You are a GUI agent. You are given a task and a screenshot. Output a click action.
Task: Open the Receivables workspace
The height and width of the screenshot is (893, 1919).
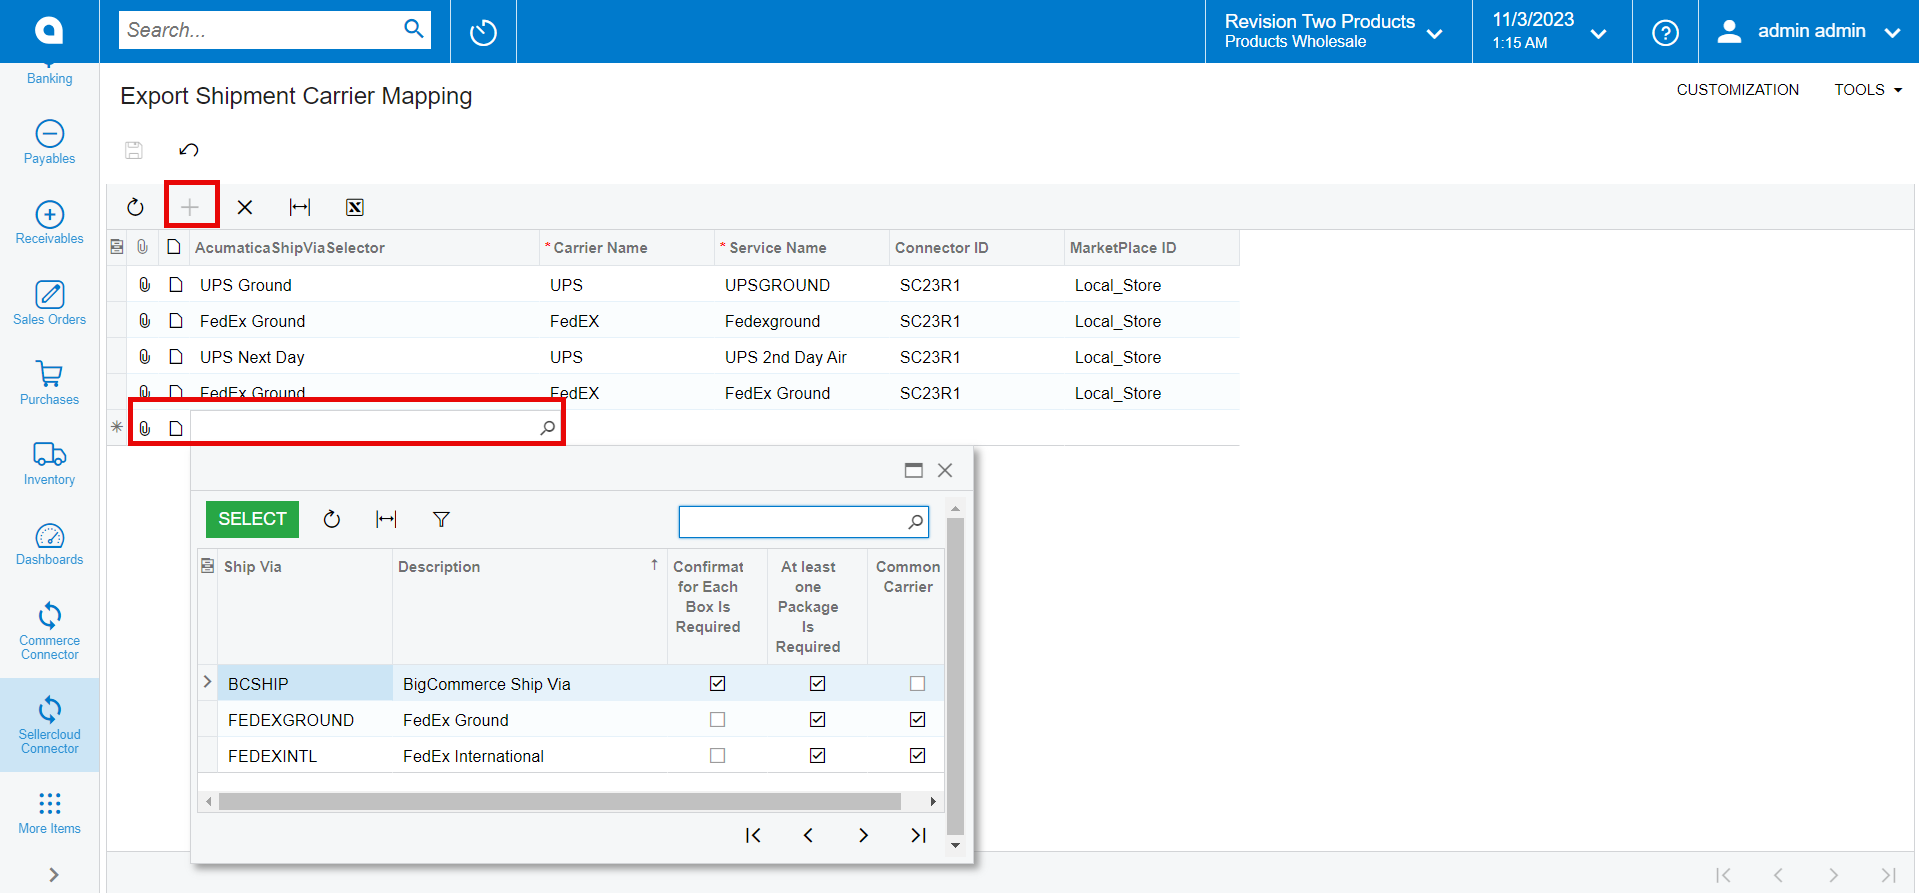(49, 223)
